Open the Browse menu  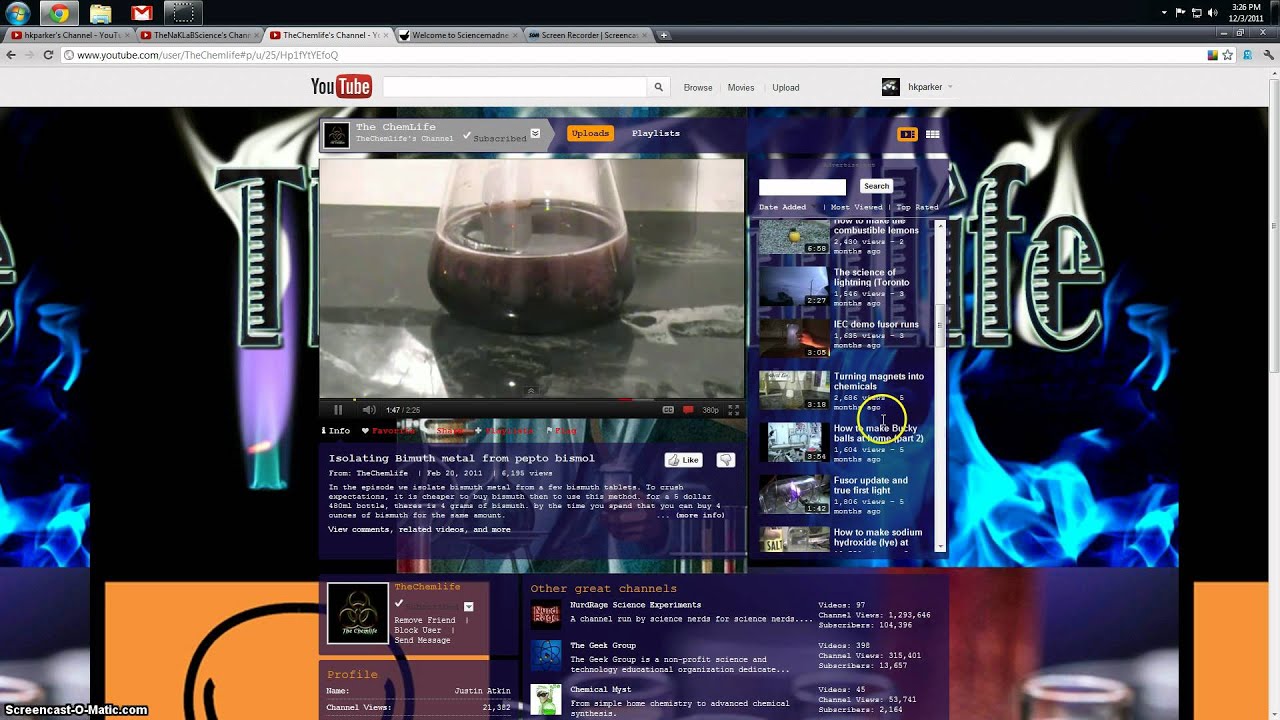point(698,88)
